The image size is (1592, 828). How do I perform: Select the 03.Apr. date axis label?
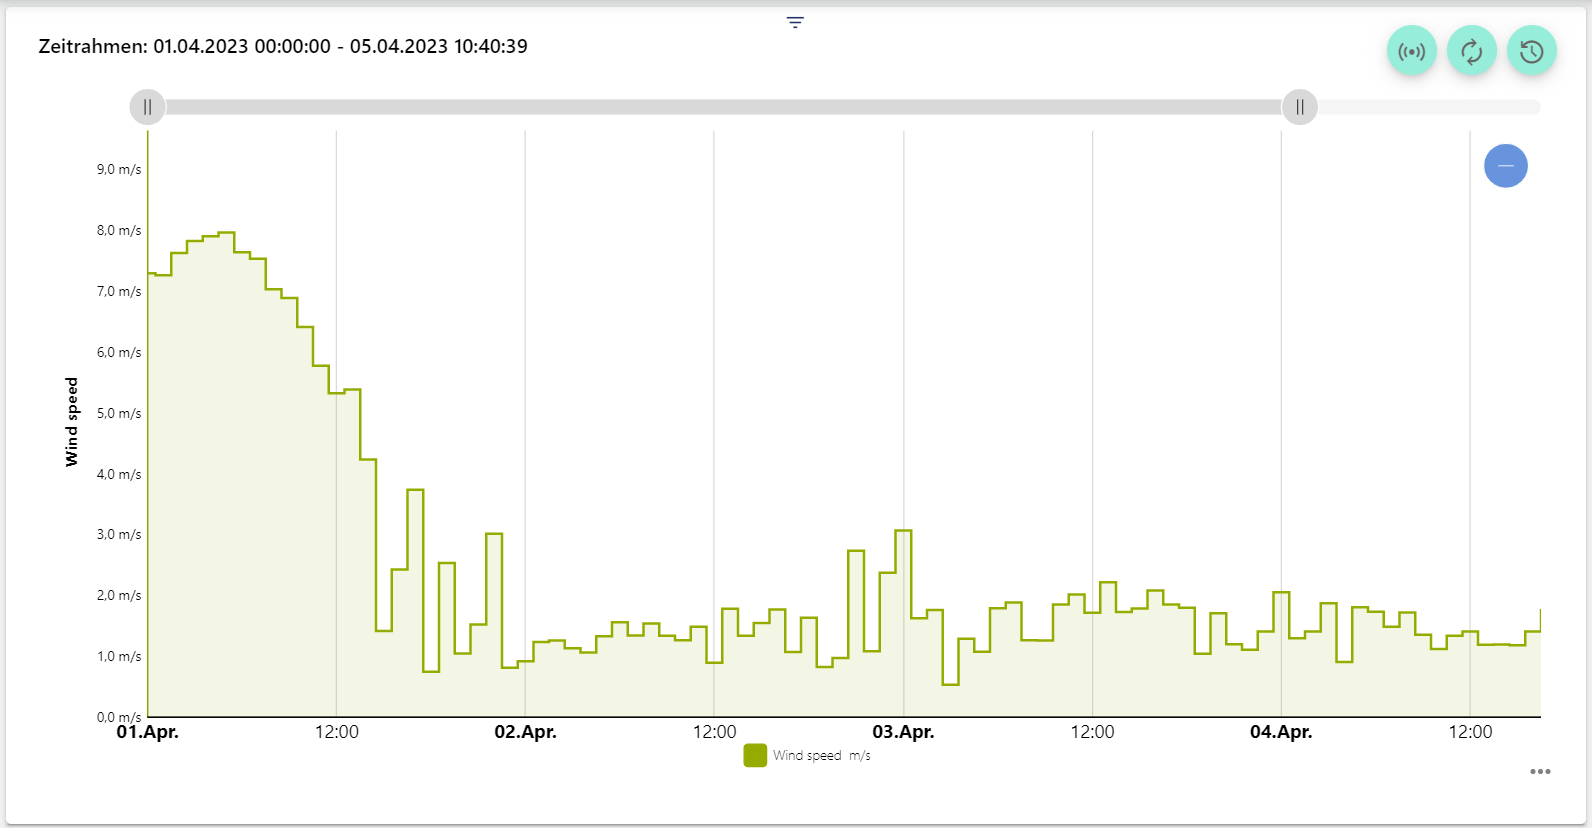click(903, 732)
